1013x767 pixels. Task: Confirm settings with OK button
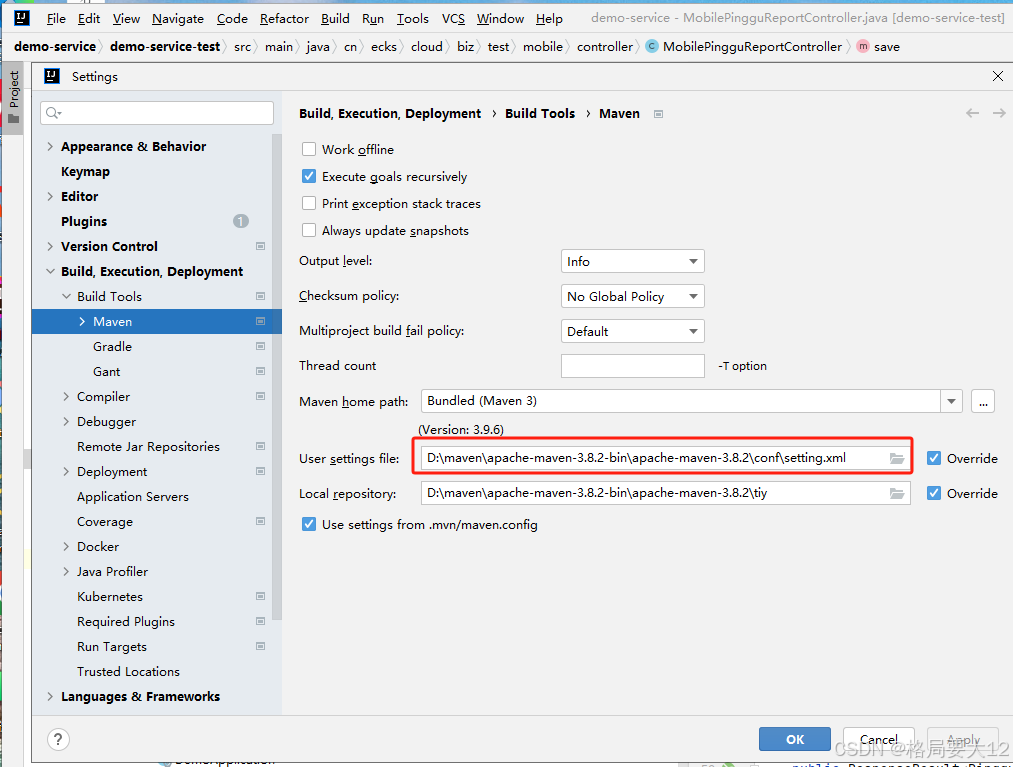[x=795, y=739]
